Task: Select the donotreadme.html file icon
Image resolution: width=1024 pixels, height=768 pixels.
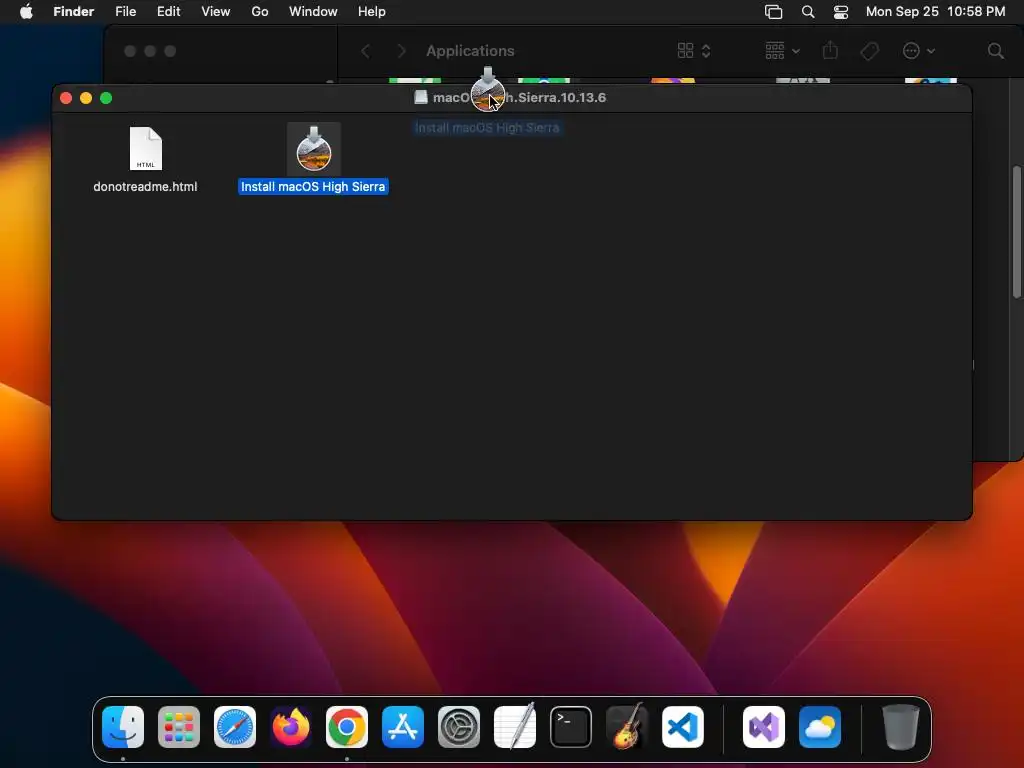Action: 146,149
